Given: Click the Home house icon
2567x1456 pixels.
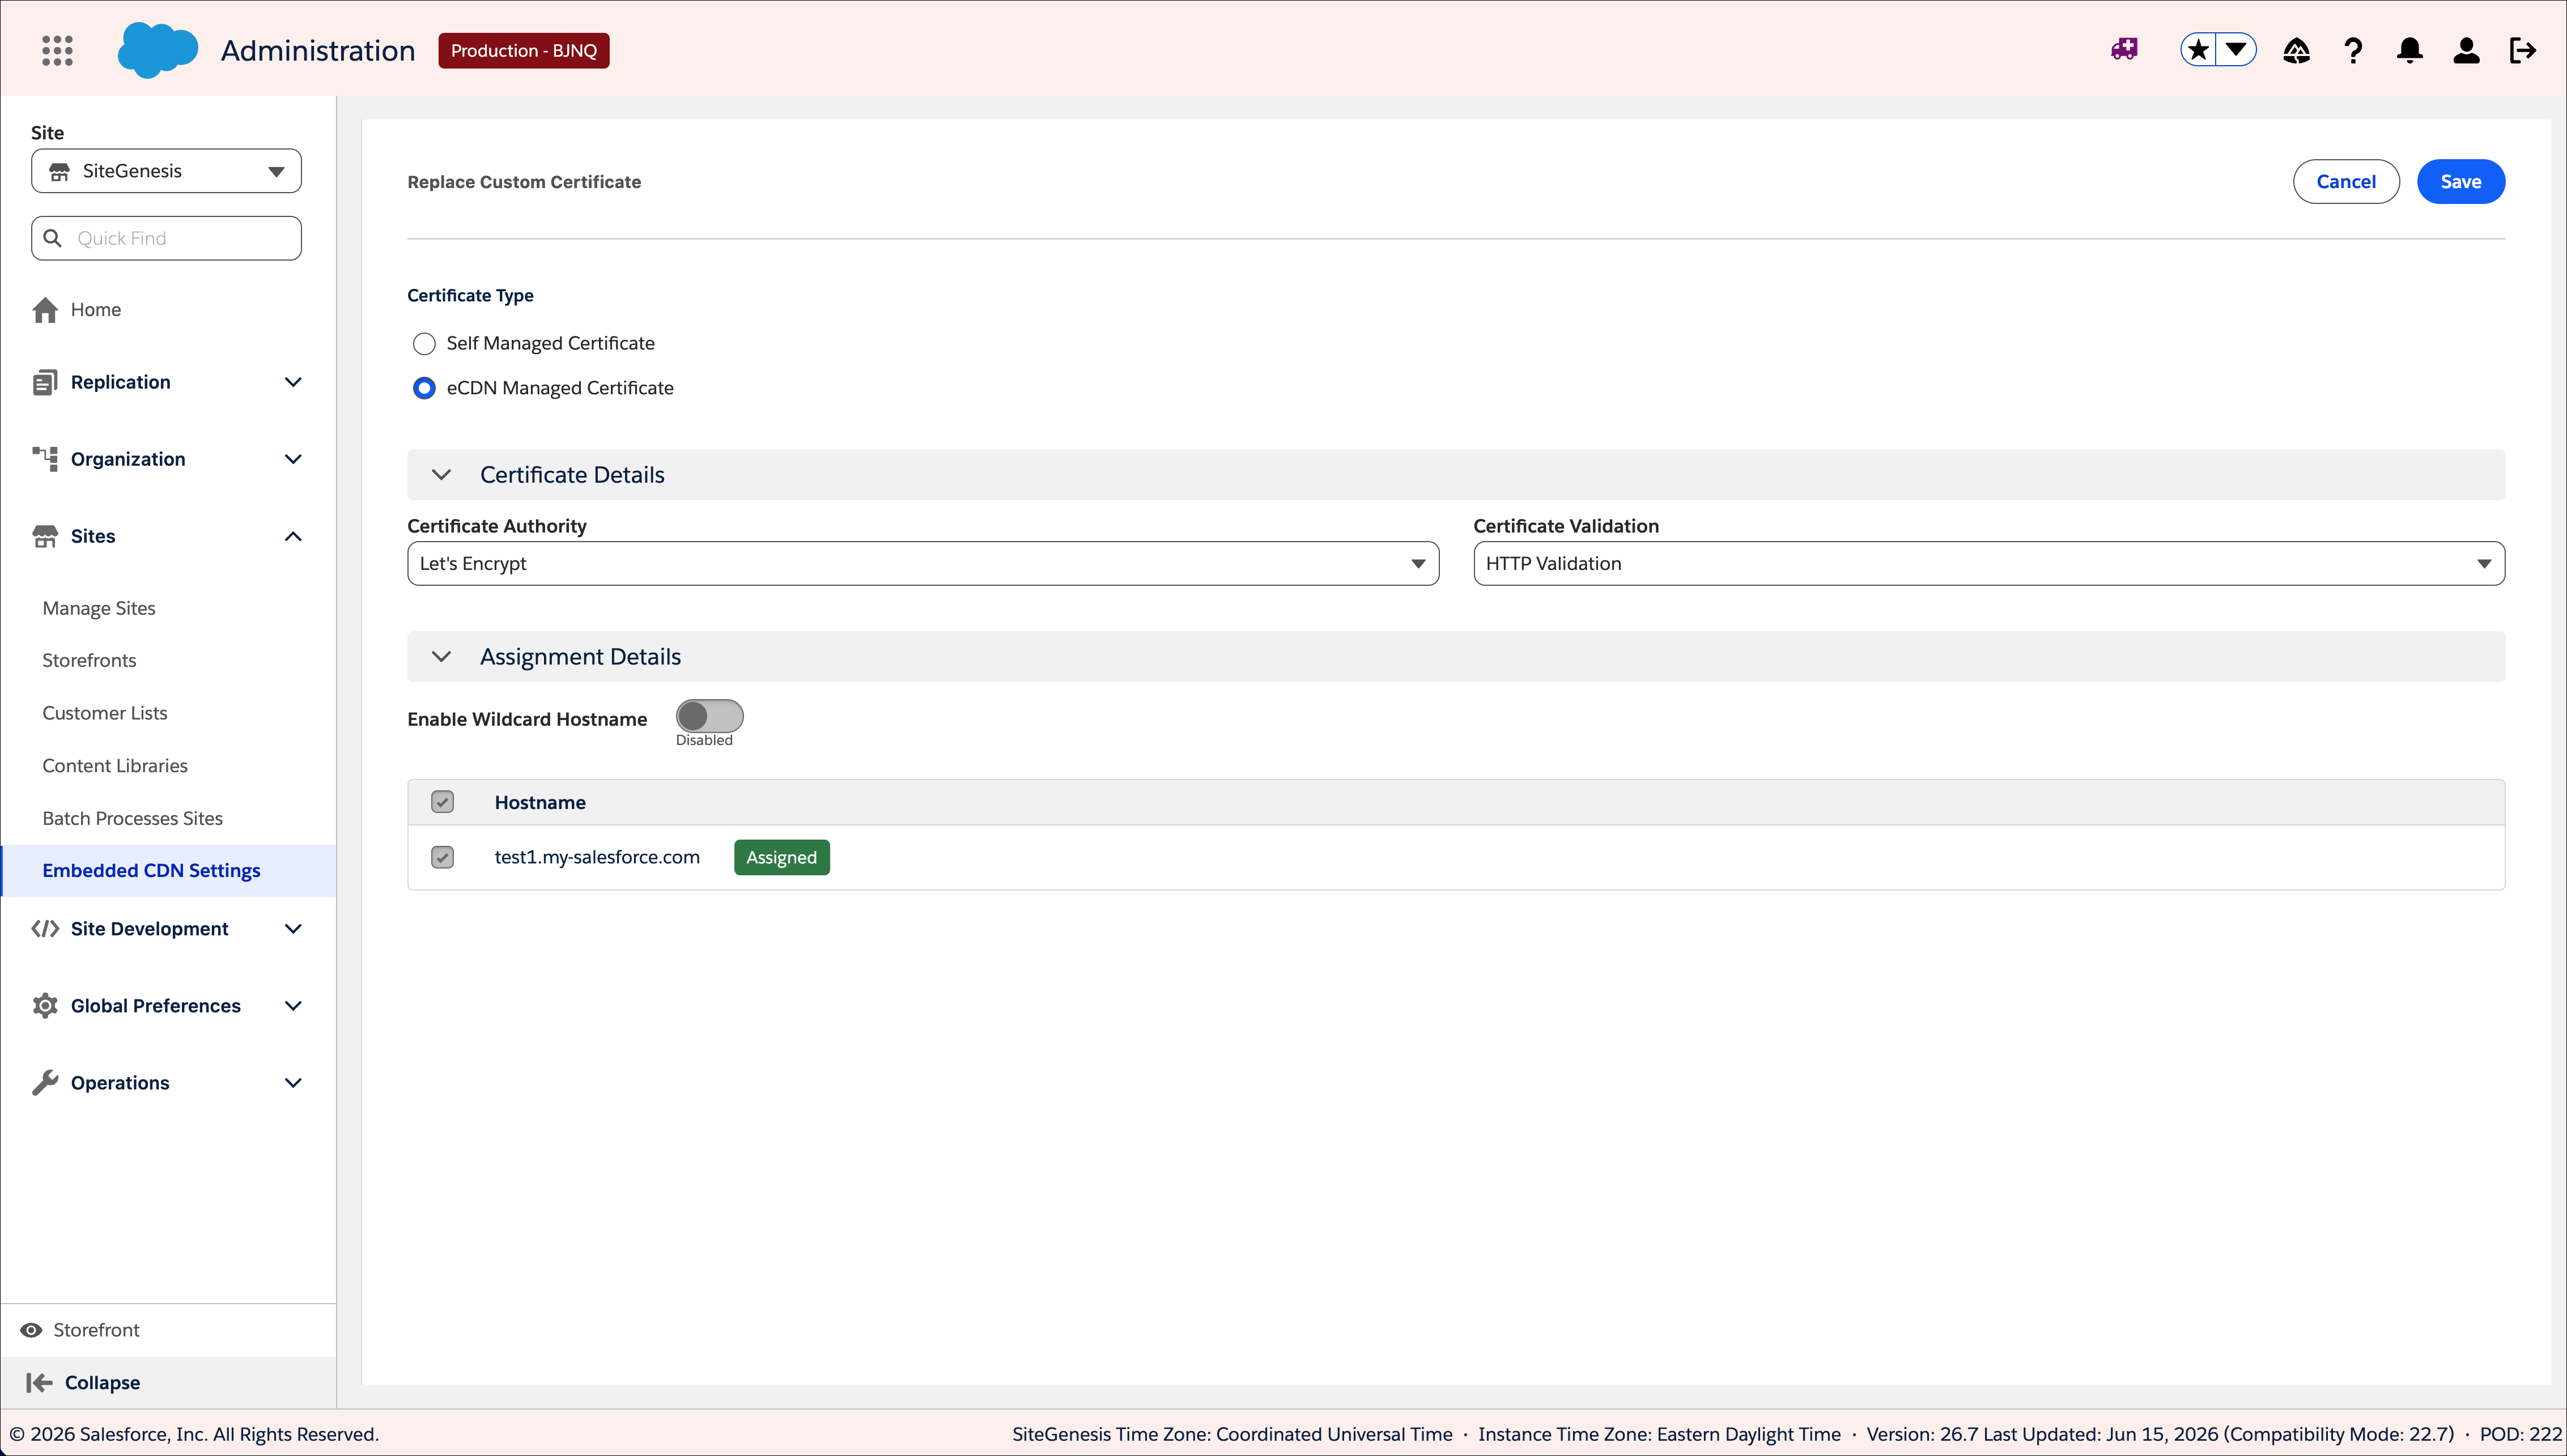Looking at the screenshot, I should [x=45, y=310].
